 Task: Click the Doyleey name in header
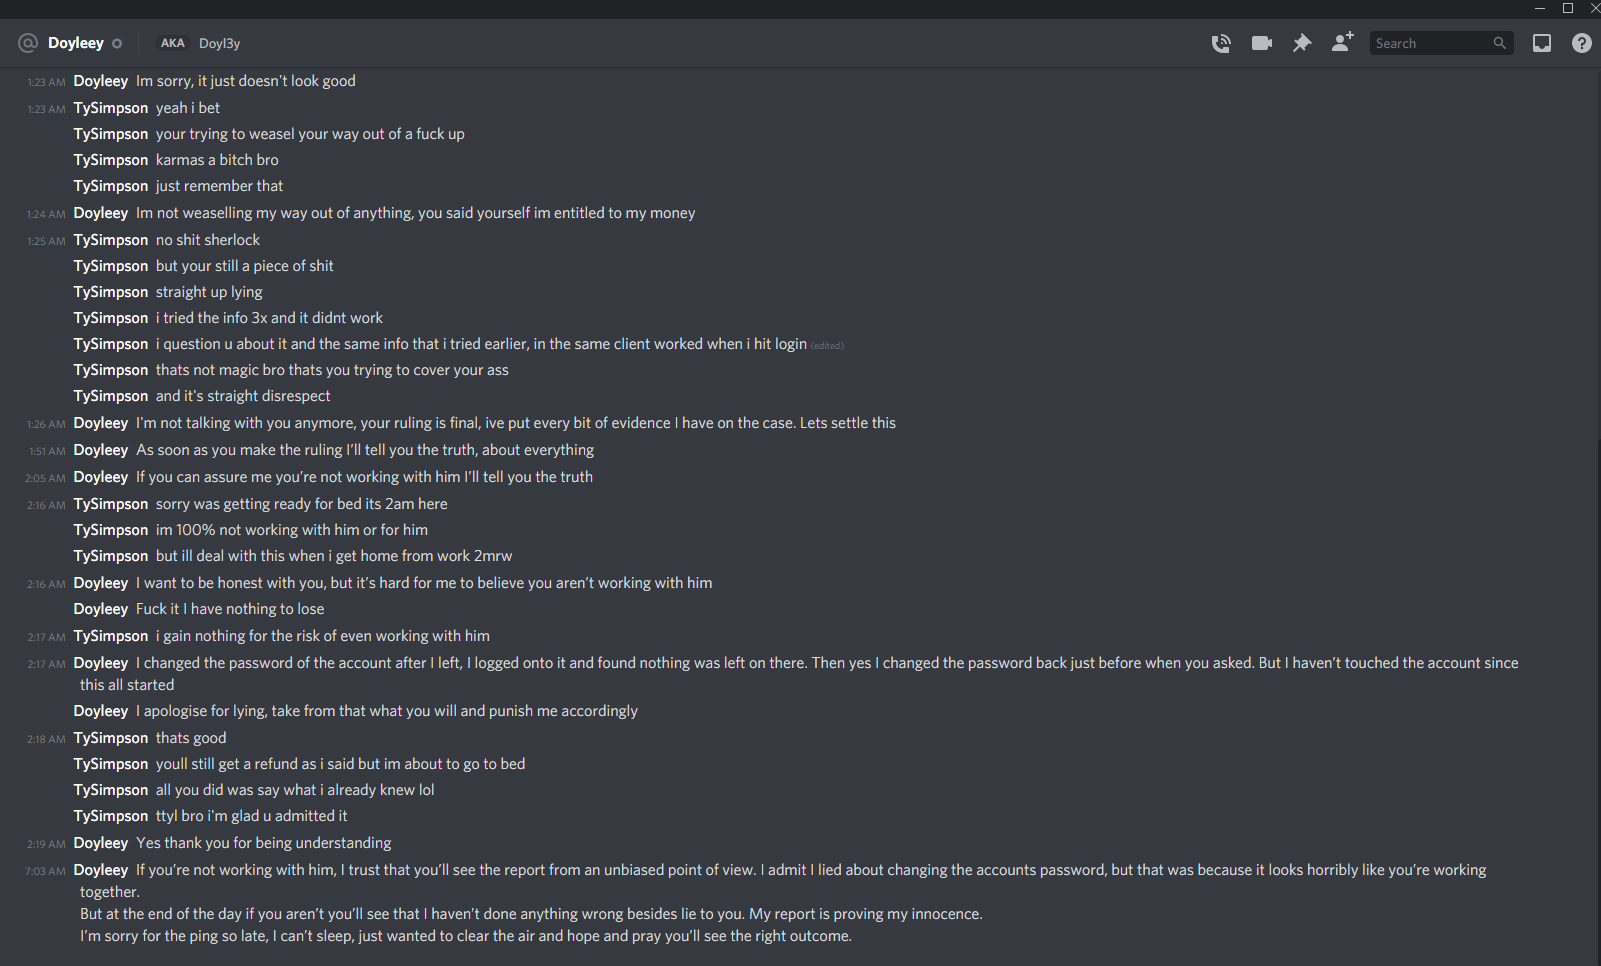pos(76,43)
